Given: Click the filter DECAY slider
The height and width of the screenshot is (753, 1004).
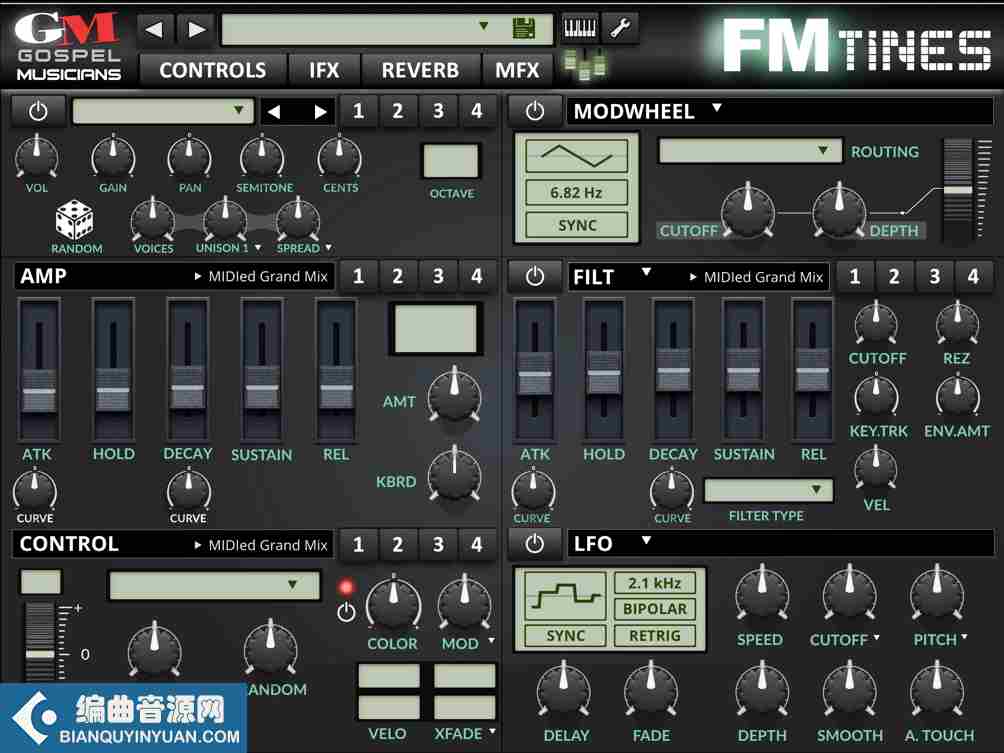Looking at the screenshot, I should click(x=673, y=369).
